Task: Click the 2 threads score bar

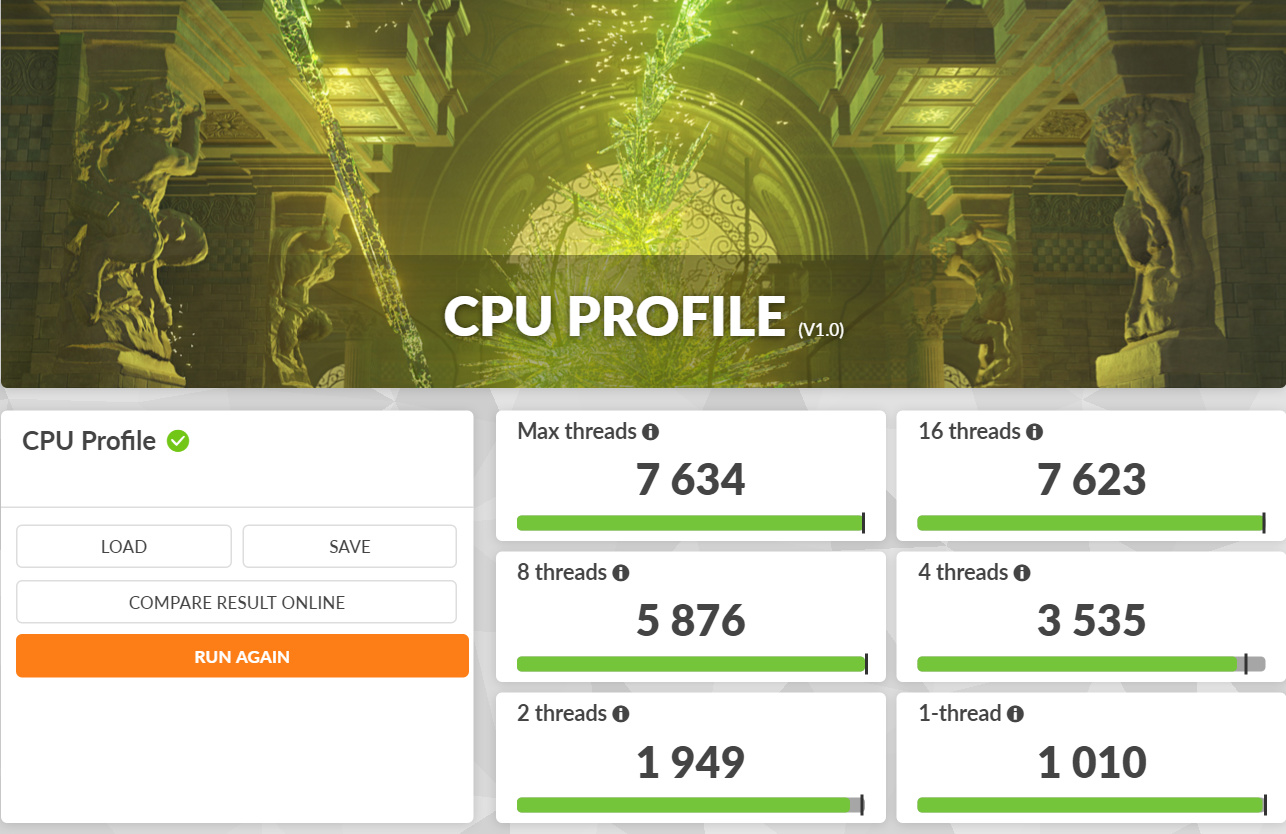Action: coord(691,805)
